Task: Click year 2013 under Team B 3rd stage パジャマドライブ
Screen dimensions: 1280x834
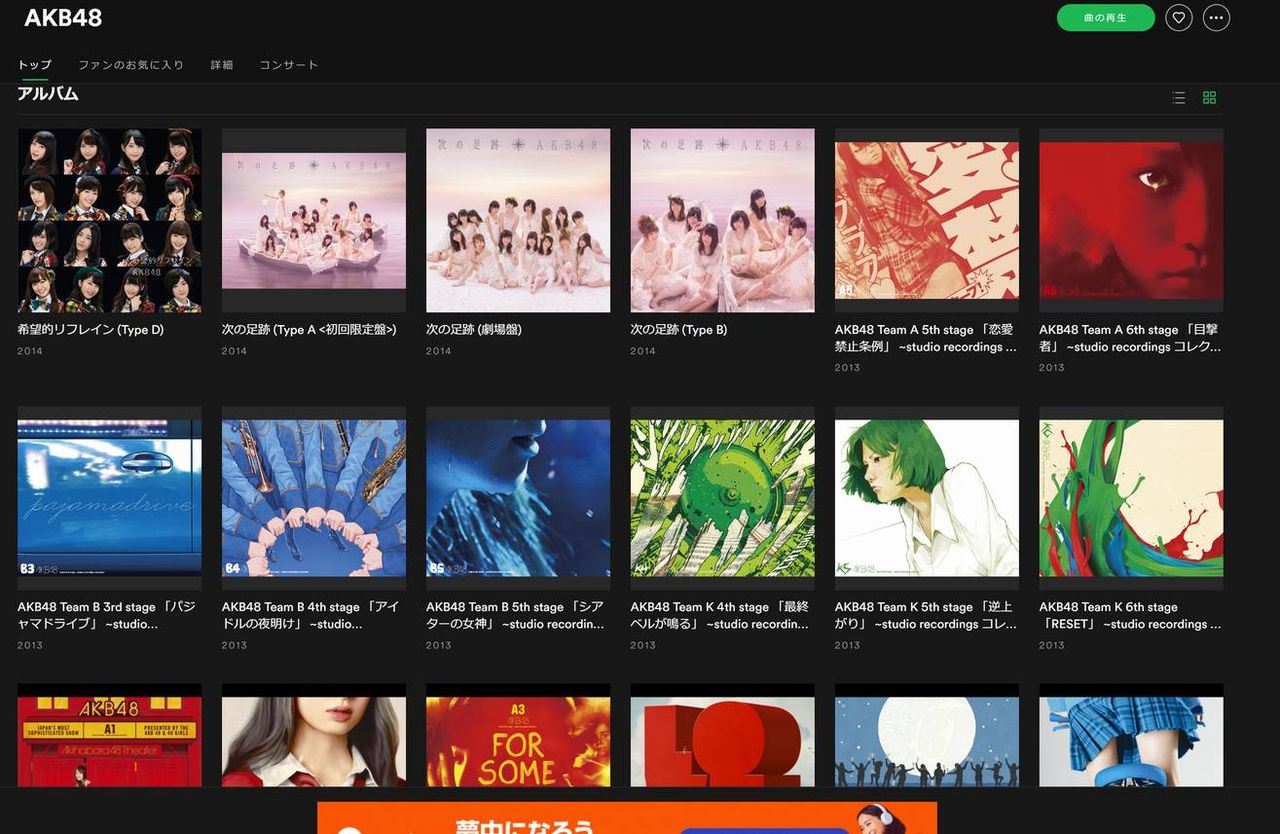Action: (x=30, y=645)
